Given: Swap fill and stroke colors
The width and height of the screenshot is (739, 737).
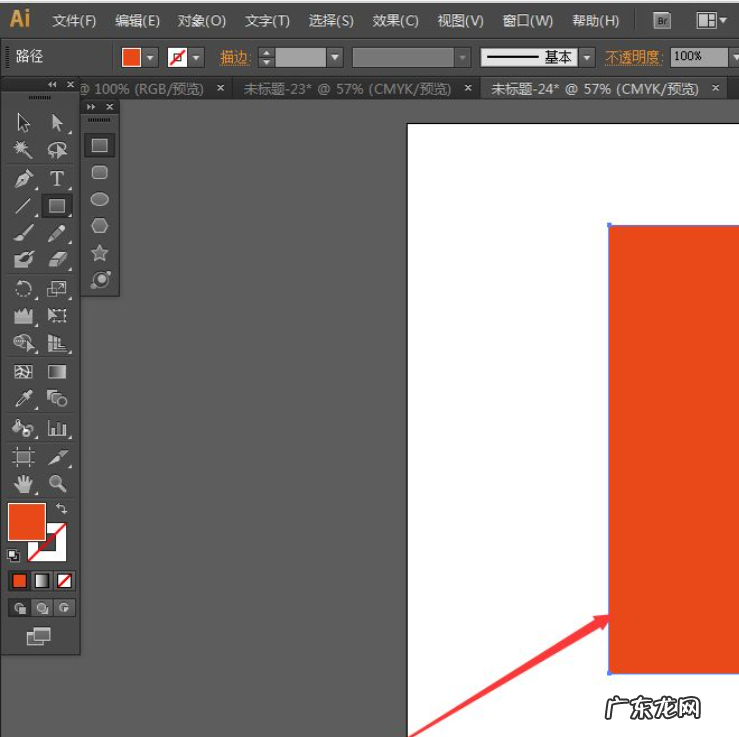Looking at the screenshot, I should coord(62,509).
